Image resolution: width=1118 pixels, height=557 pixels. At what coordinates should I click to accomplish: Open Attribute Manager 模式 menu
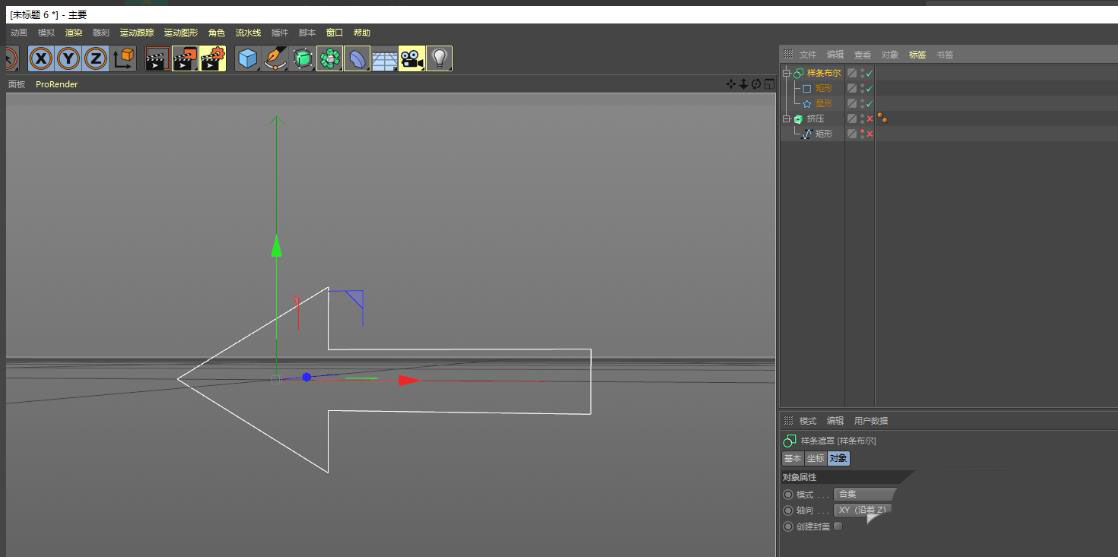[807, 421]
